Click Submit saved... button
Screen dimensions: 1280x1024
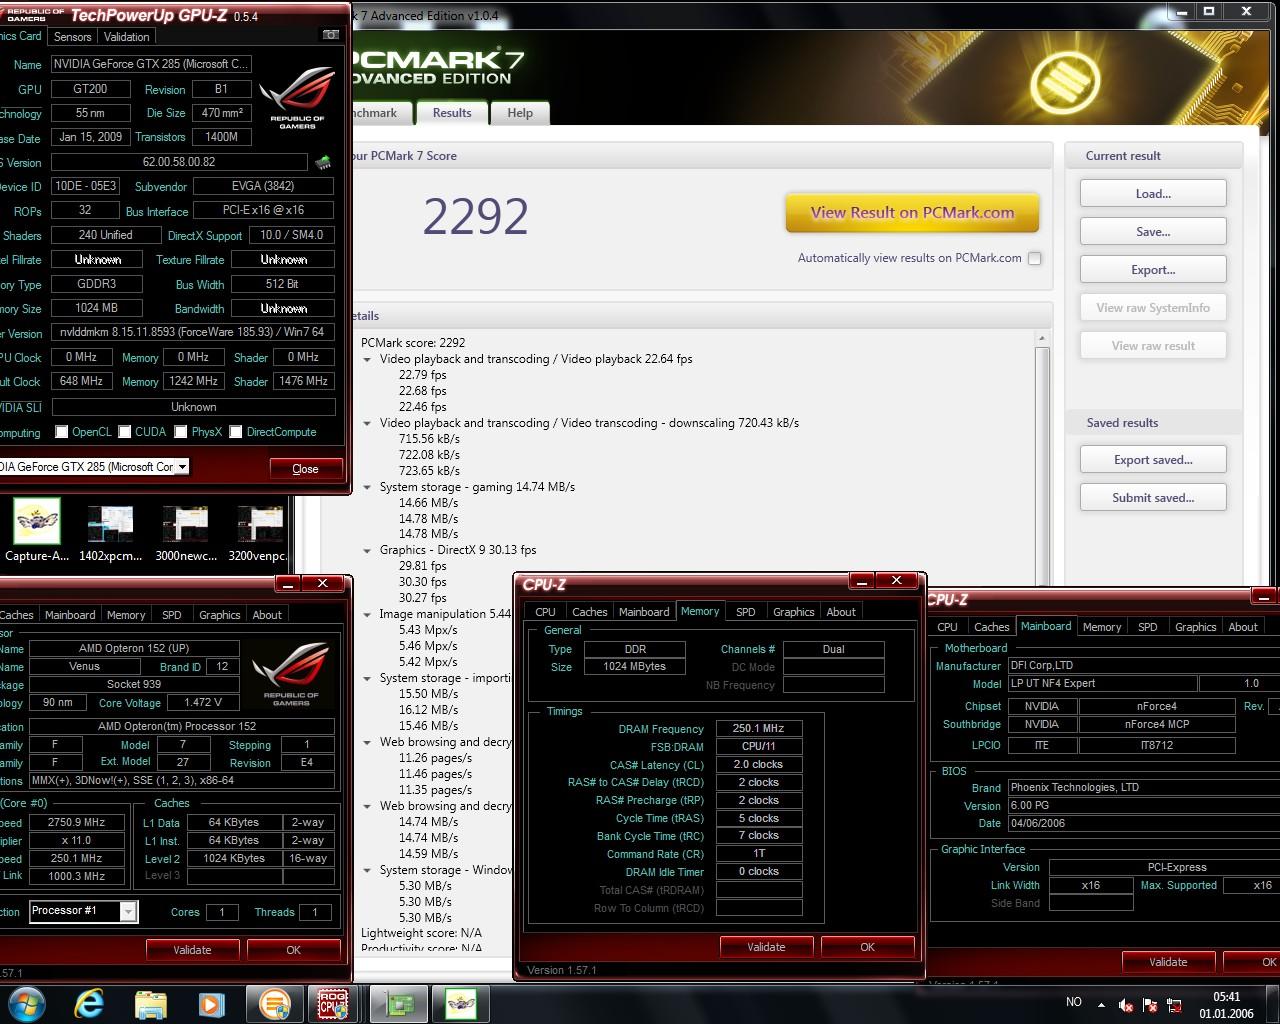point(1153,498)
